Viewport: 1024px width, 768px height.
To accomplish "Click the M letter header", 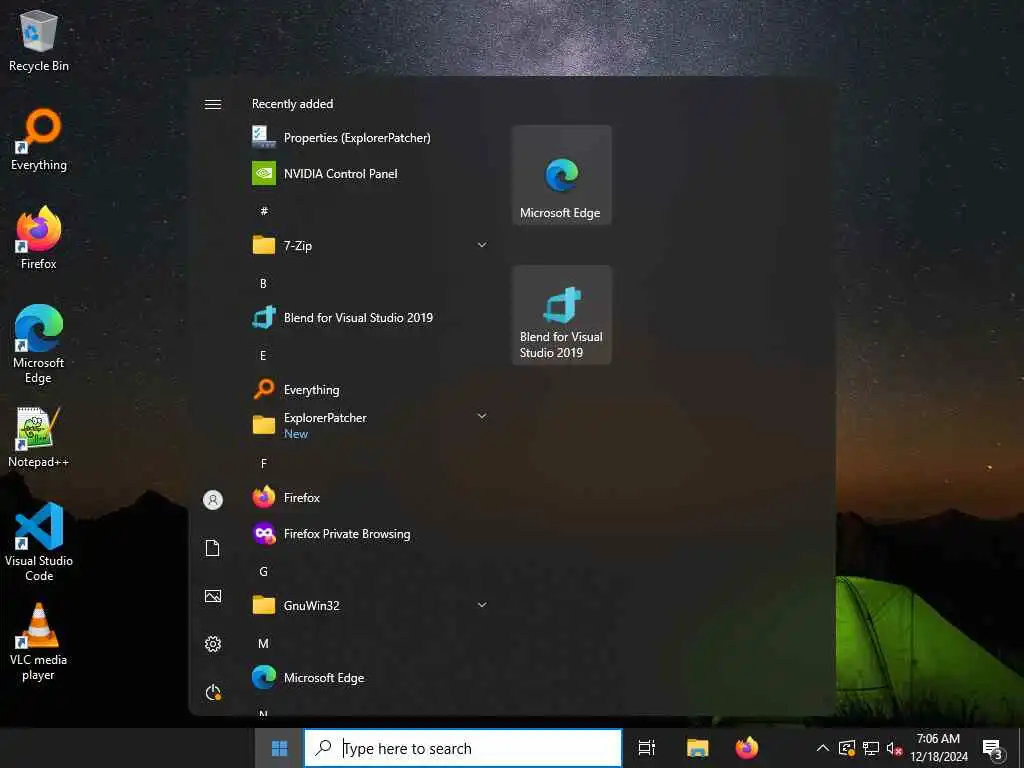I will [x=263, y=644].
